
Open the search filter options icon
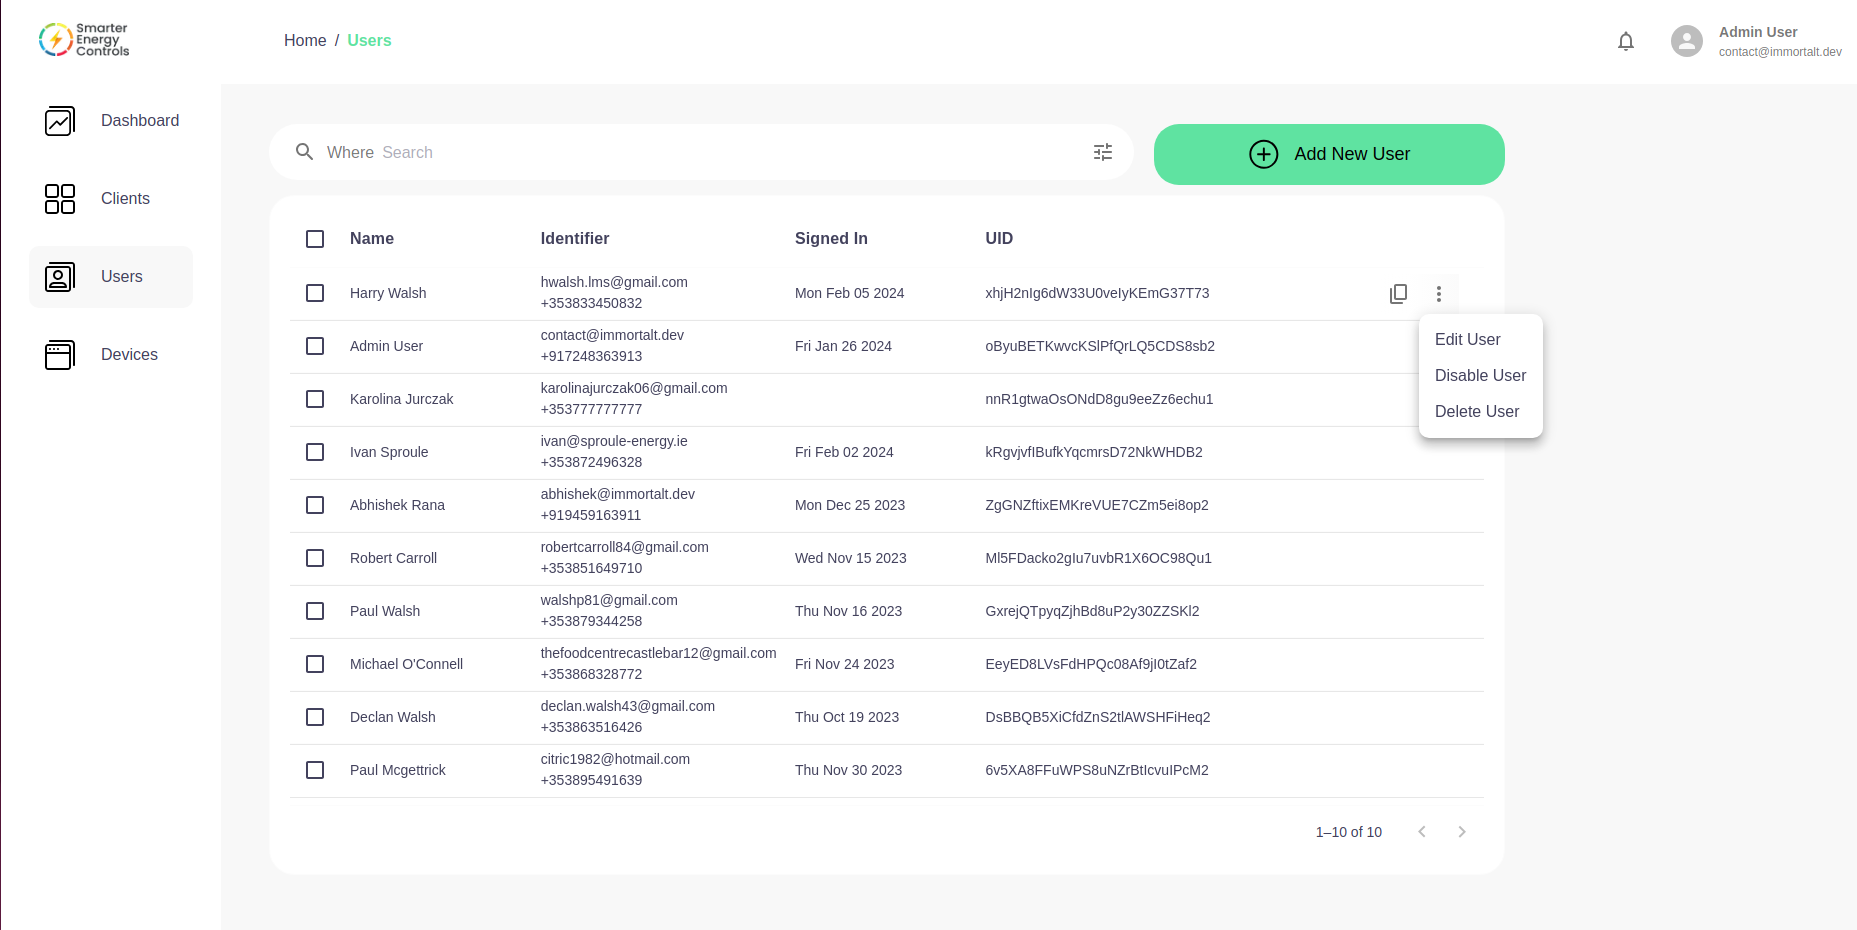click(1102, 152)
